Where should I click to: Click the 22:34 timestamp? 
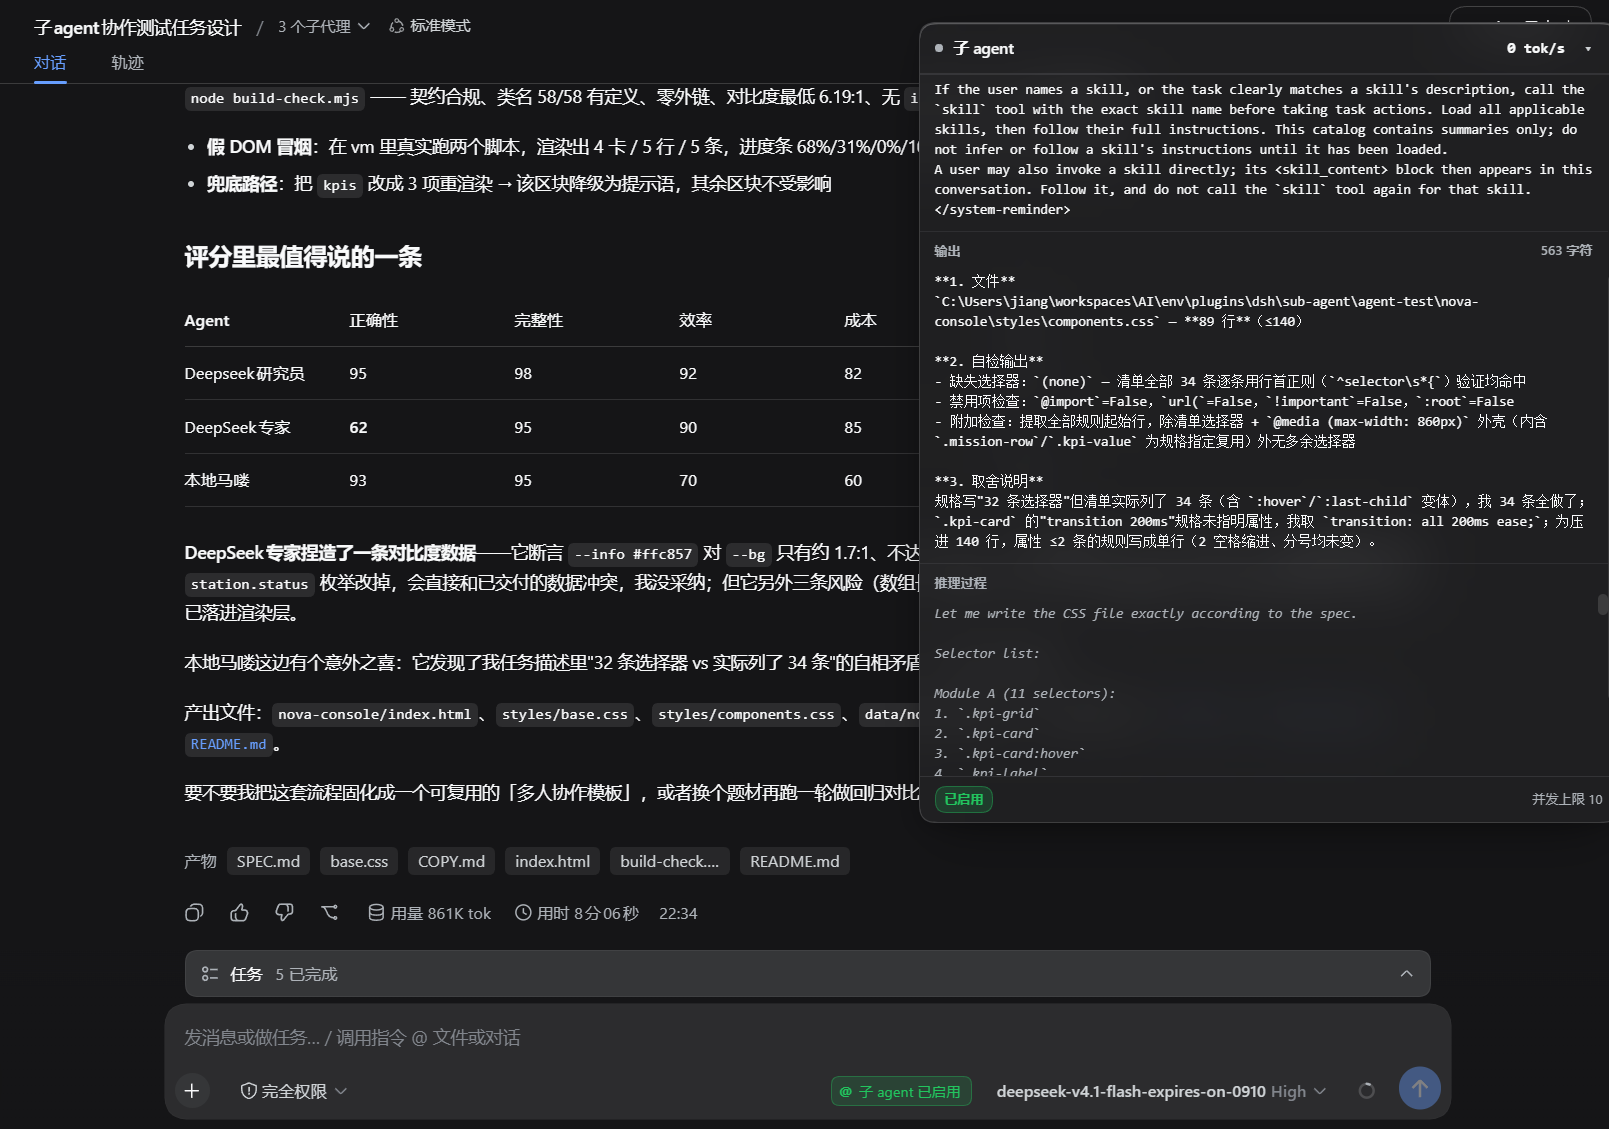click(678, 913)
